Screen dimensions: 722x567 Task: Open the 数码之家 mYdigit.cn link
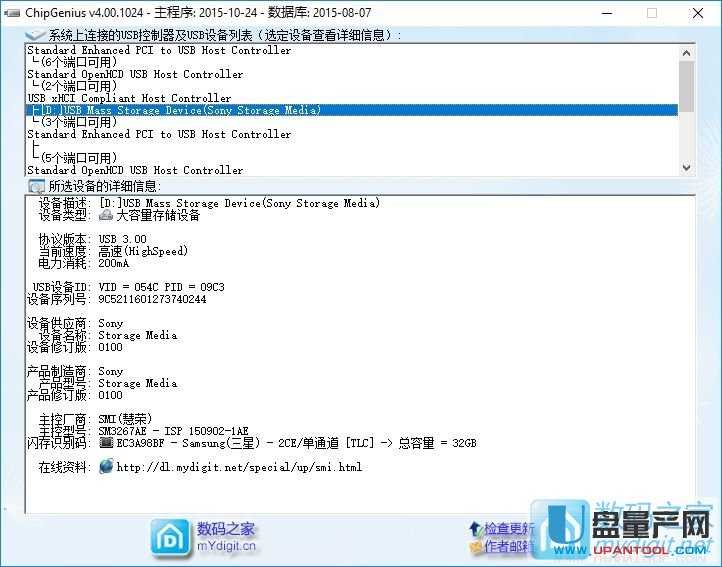(x=226, y=537)
